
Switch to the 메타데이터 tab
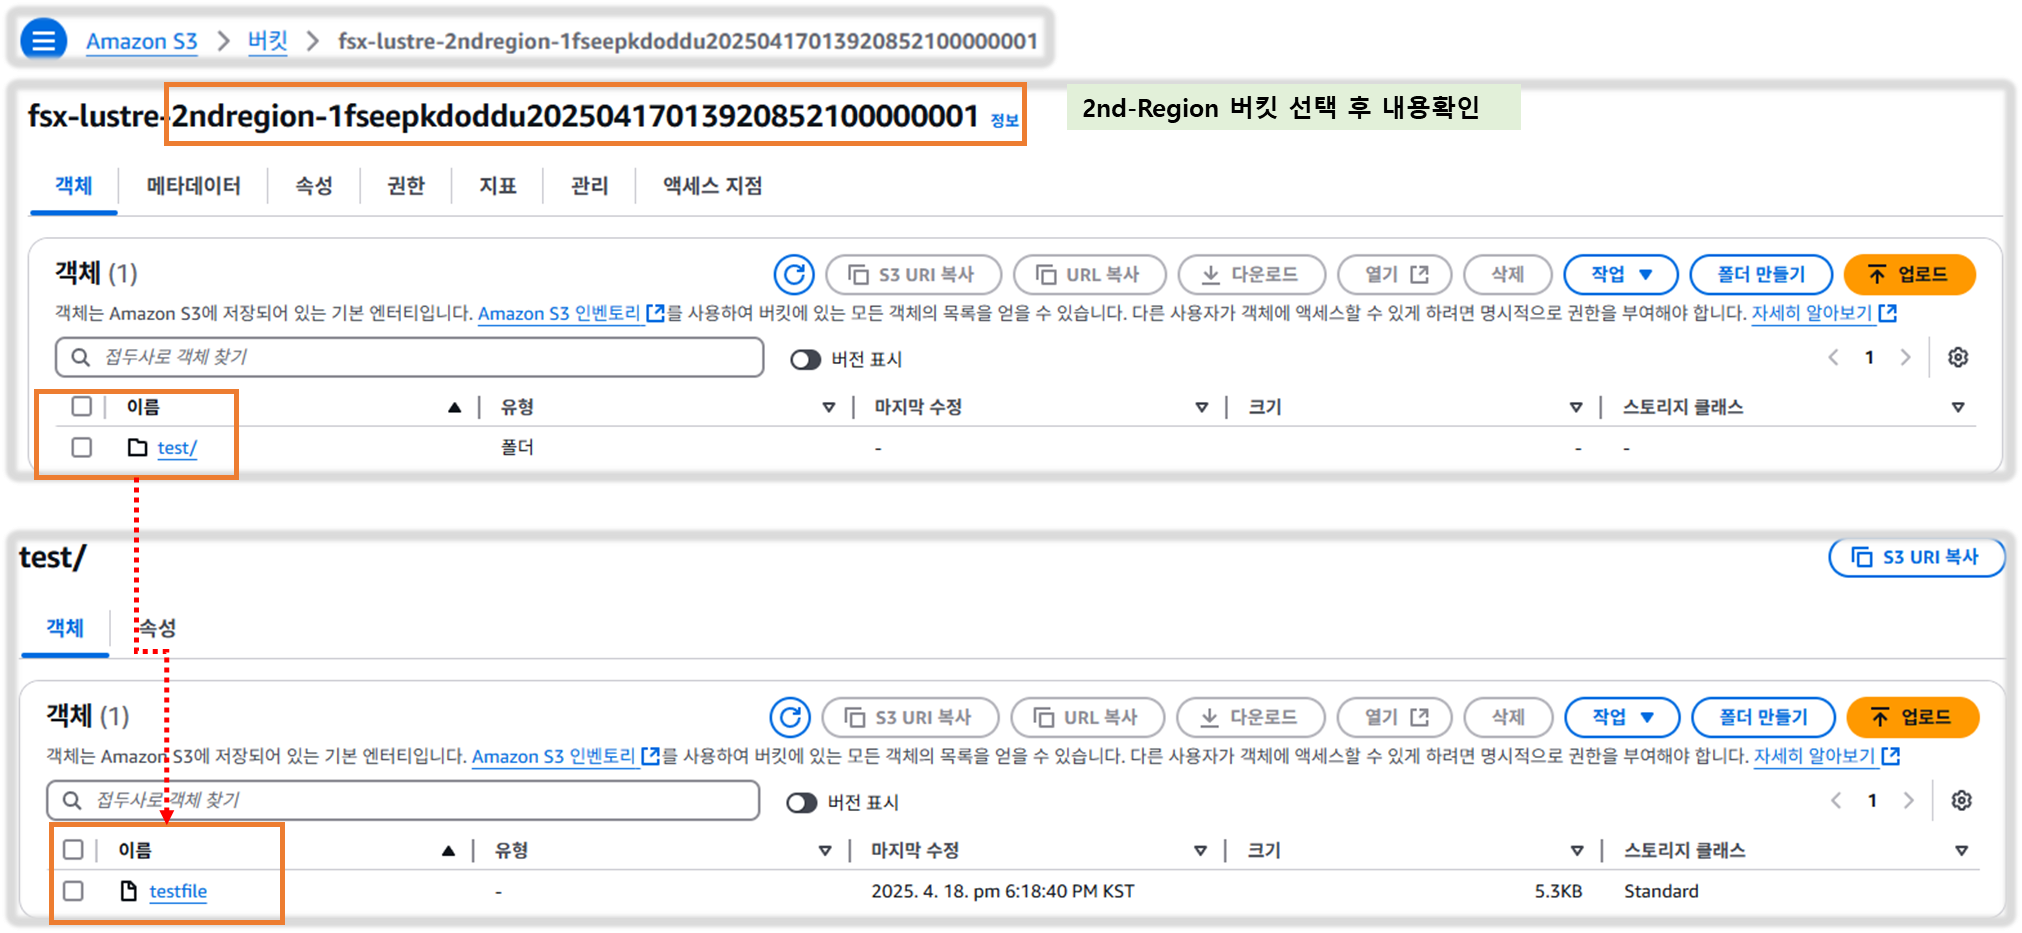click(193, 185)
